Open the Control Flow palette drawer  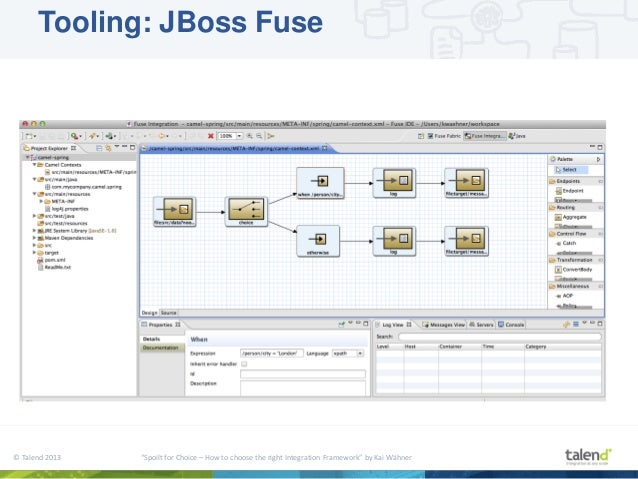575,234
